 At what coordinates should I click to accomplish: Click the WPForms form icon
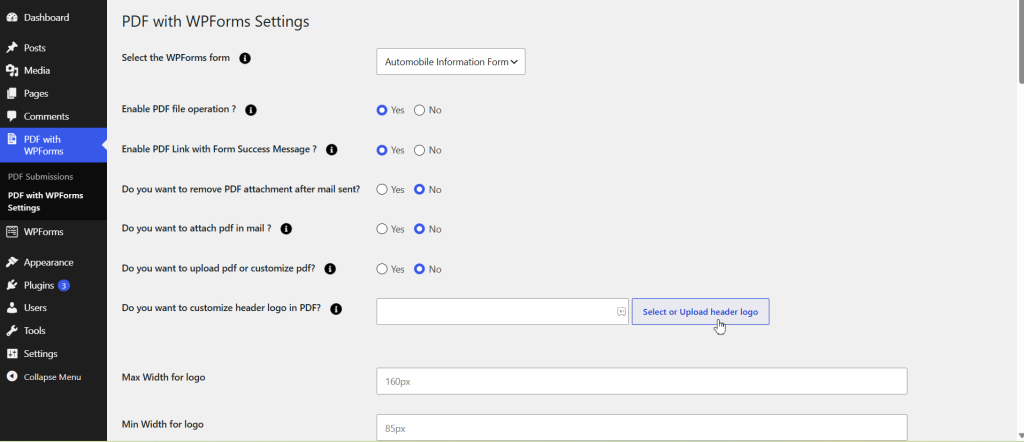[12, 232]
